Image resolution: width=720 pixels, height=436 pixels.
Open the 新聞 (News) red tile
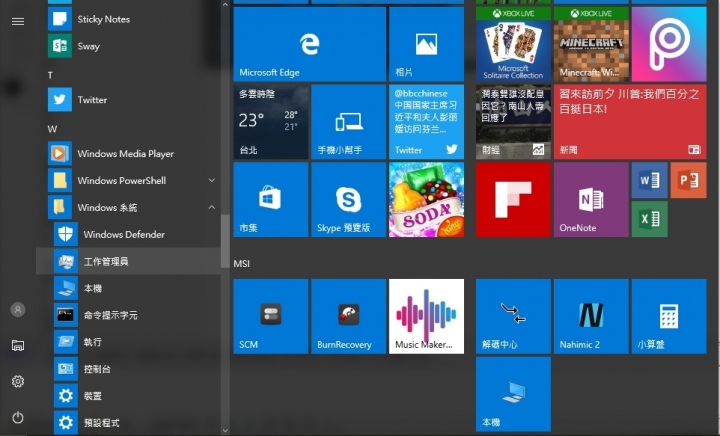click(630, 122)
